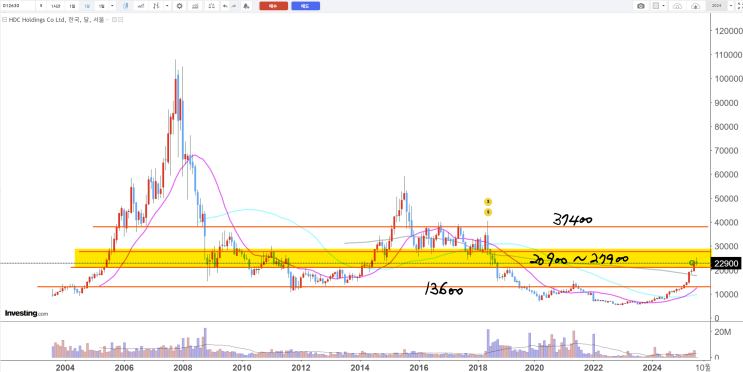The width and height of the screenshot is (743, 372).
Task: Undo the last chart action
Action: tap(225, 6)
